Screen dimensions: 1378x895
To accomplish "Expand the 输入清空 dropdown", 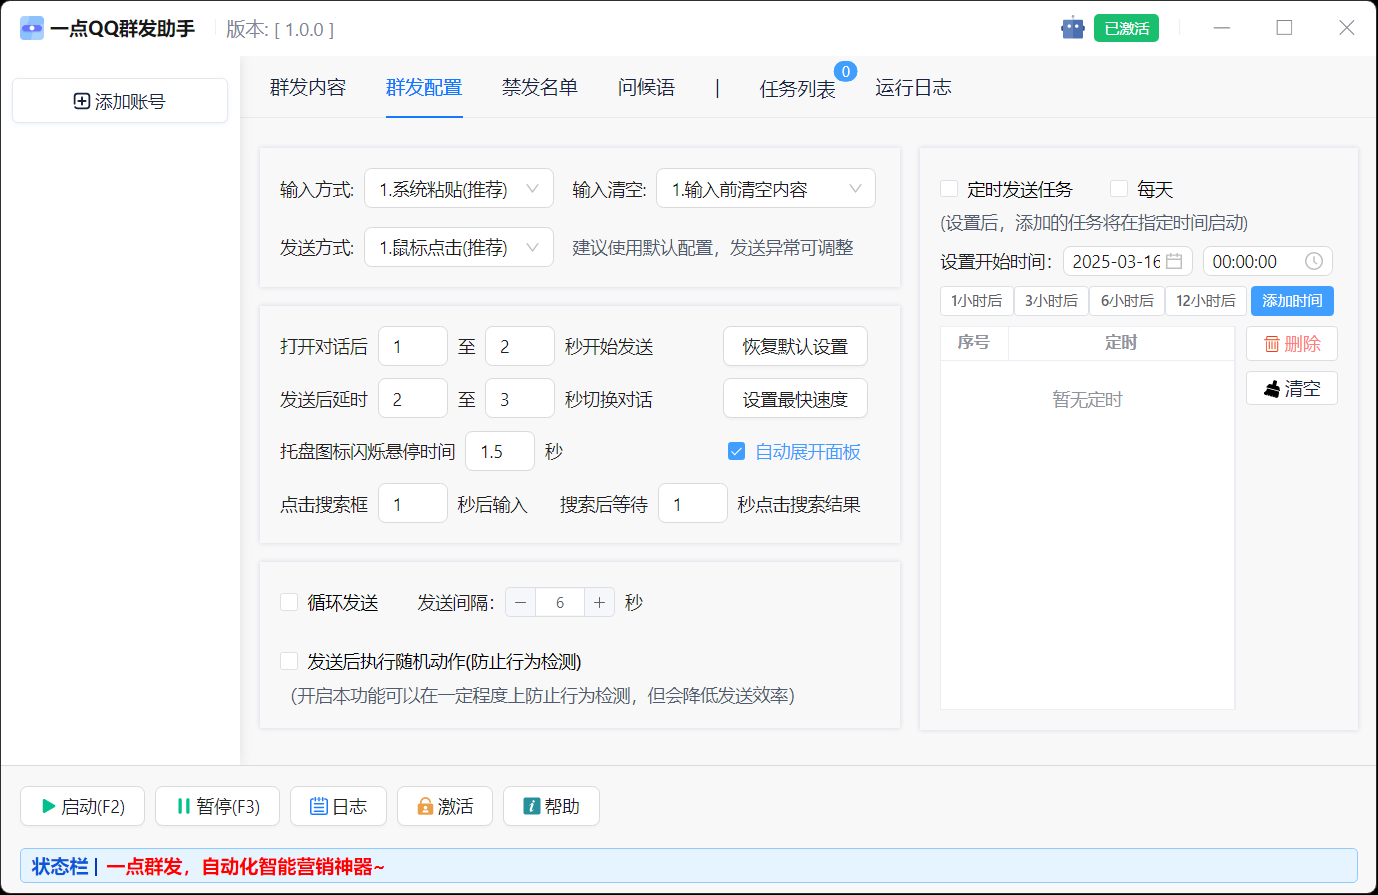I will tap(766, 188).
